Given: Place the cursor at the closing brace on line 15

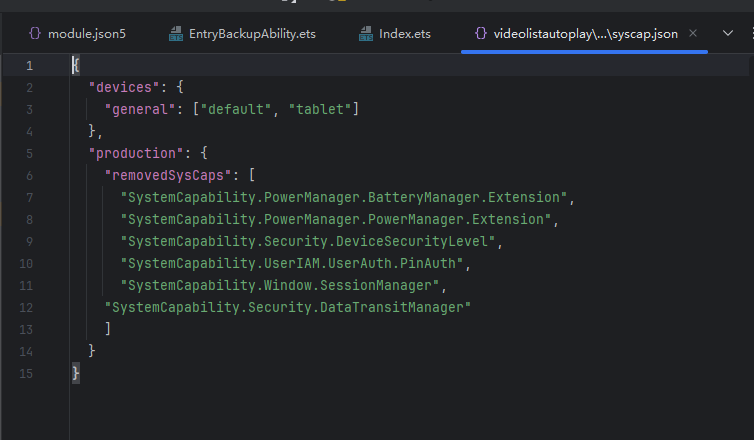Looking at the screenshot, I should click(75, 374).
